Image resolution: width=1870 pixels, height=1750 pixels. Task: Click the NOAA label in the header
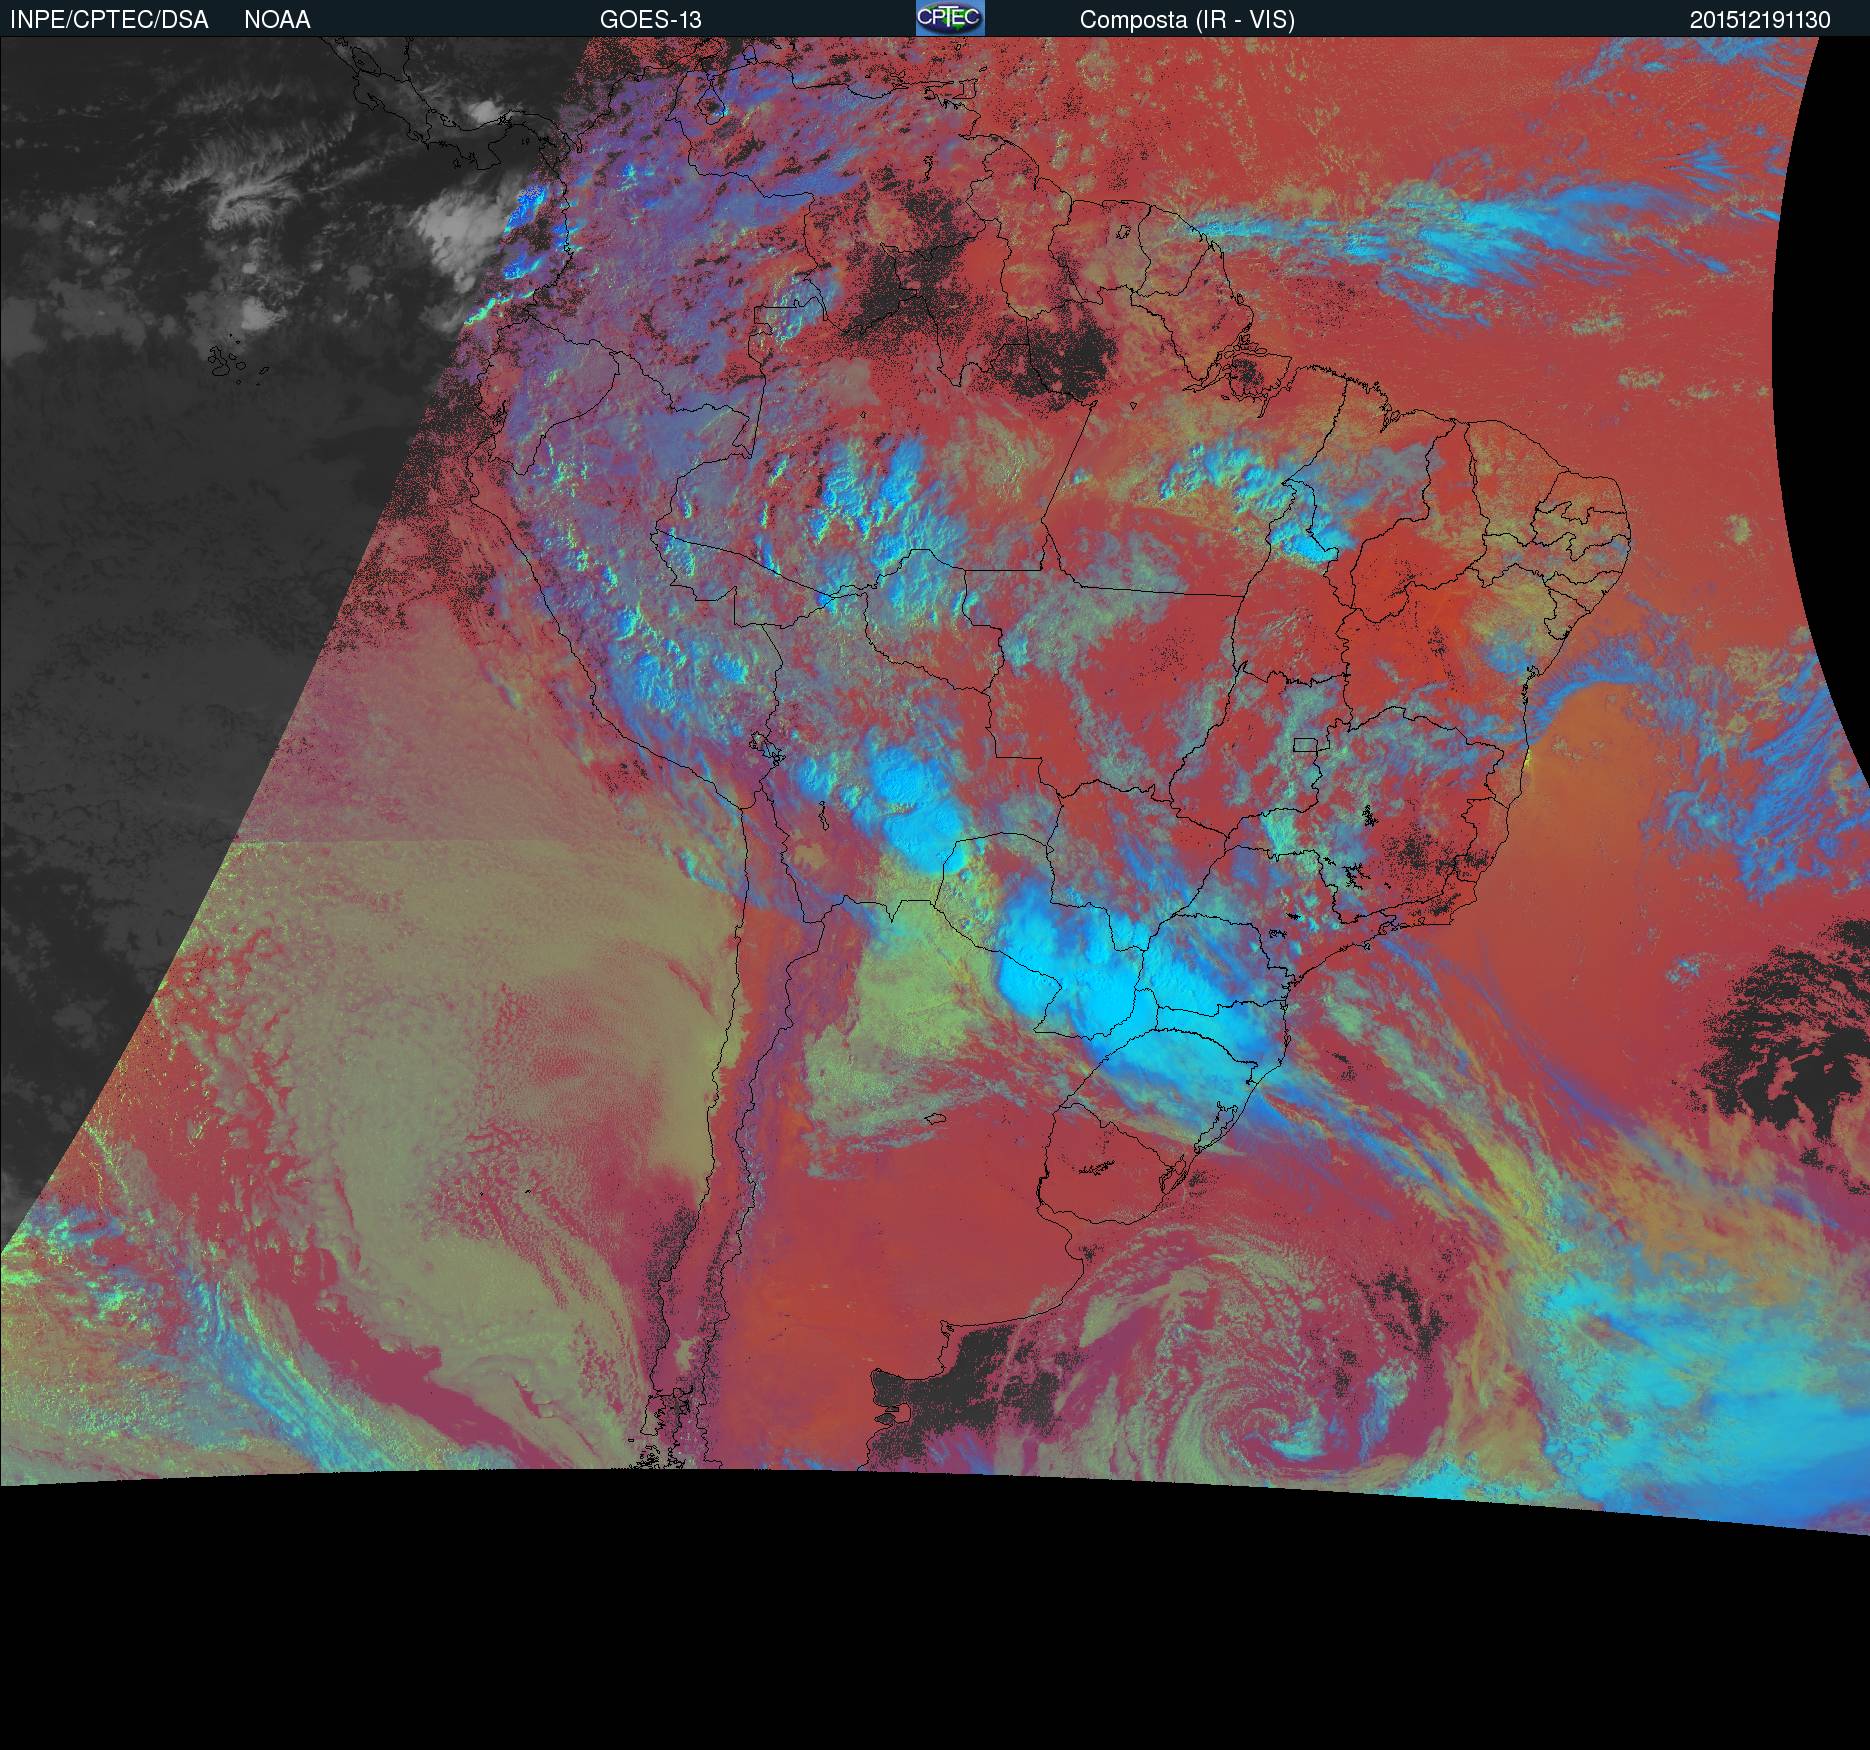point(277,20)
